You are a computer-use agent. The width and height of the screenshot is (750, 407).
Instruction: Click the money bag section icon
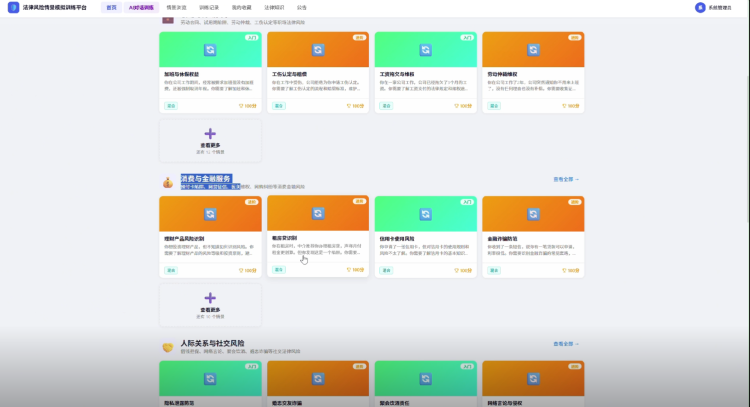click(167, 182)
